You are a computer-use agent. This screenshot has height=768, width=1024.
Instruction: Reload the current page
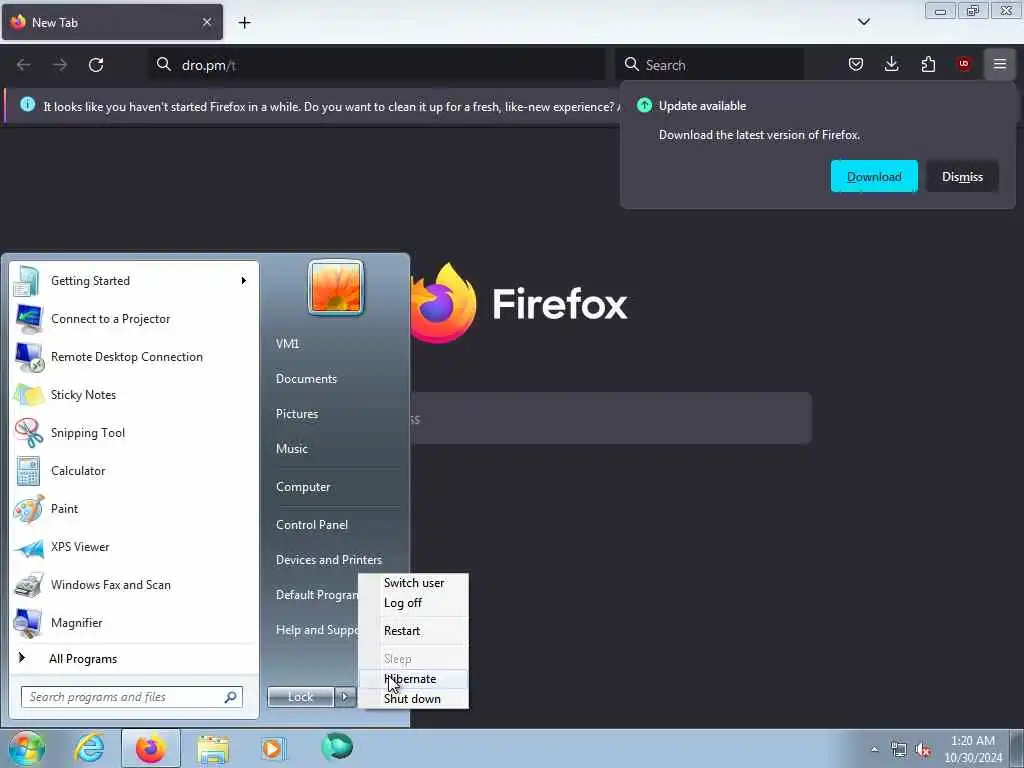[x=96, y=65]
